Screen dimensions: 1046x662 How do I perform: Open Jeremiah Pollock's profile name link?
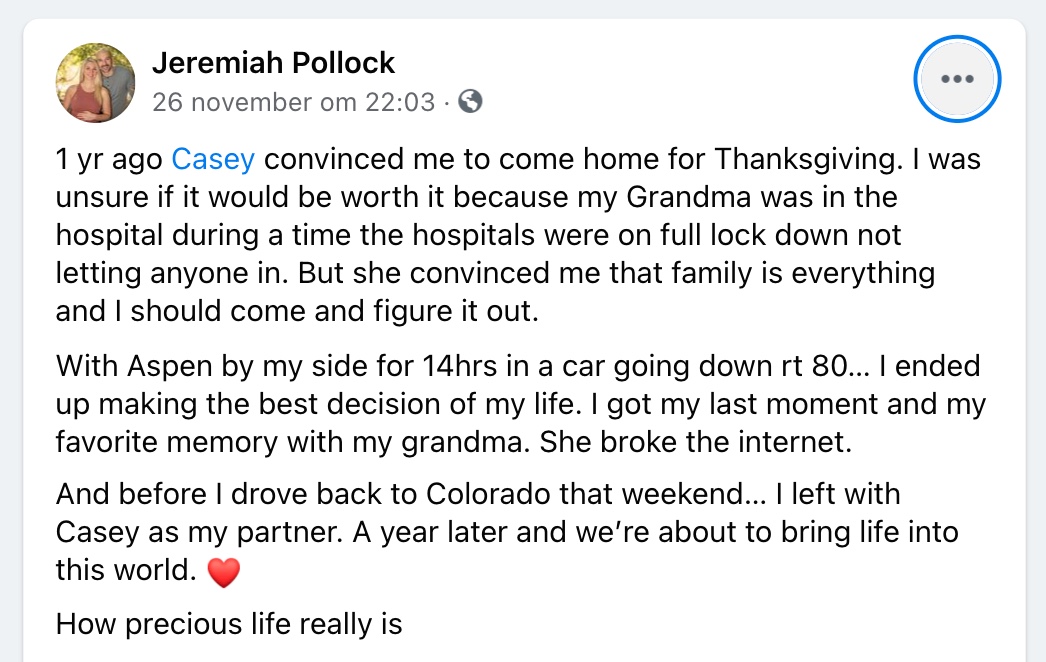(x=274, y=63)
